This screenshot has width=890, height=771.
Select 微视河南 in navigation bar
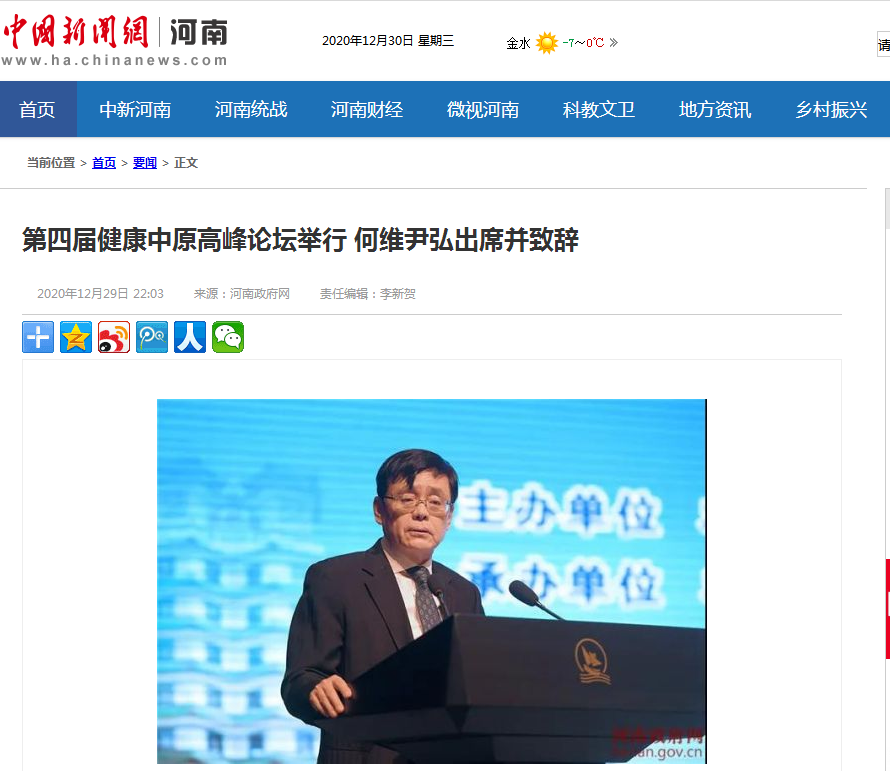tap(482, 109)
